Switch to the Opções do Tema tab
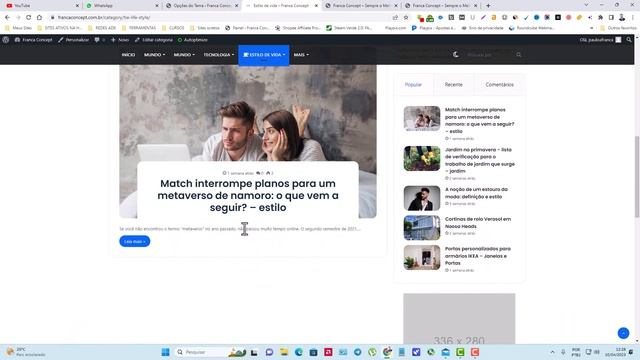The height and width of the screenshot is (360, 640). 202,6
